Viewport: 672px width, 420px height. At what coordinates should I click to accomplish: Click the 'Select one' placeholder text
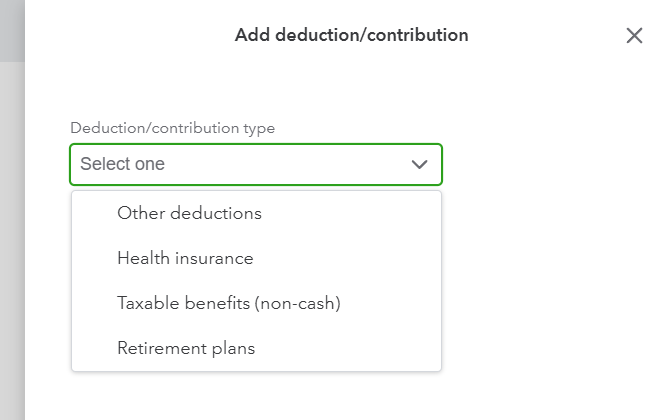click(123, 165)
